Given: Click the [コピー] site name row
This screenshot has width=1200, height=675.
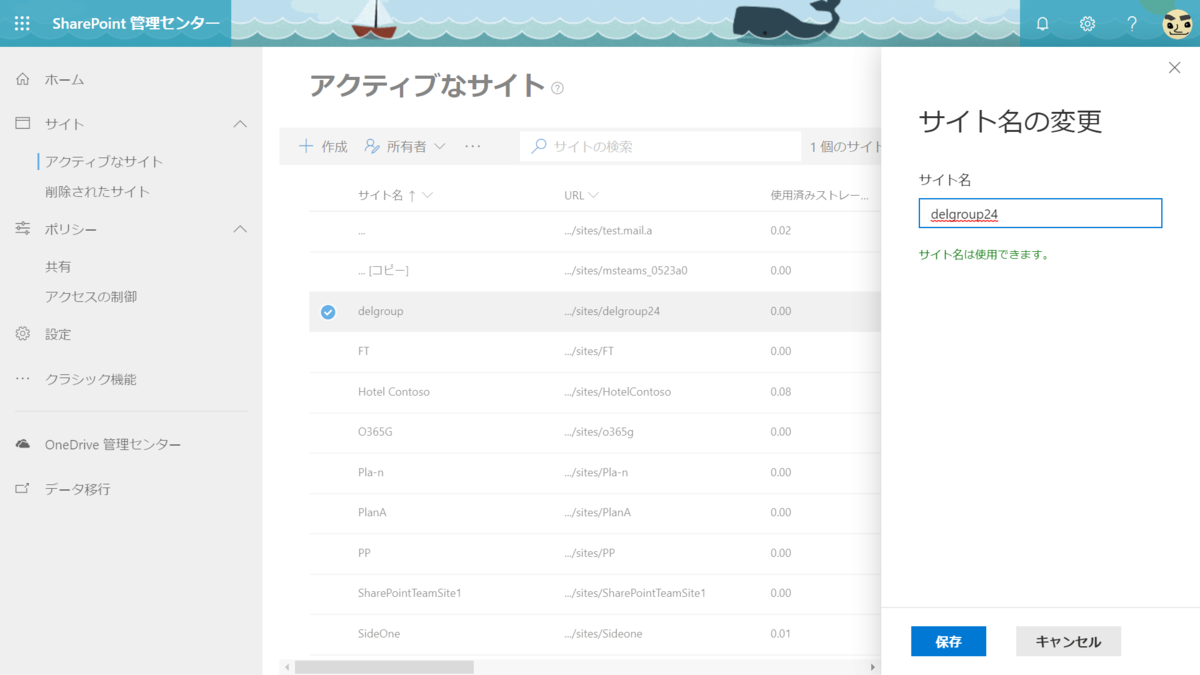Looking at the screenshot, I should point(594,271).
